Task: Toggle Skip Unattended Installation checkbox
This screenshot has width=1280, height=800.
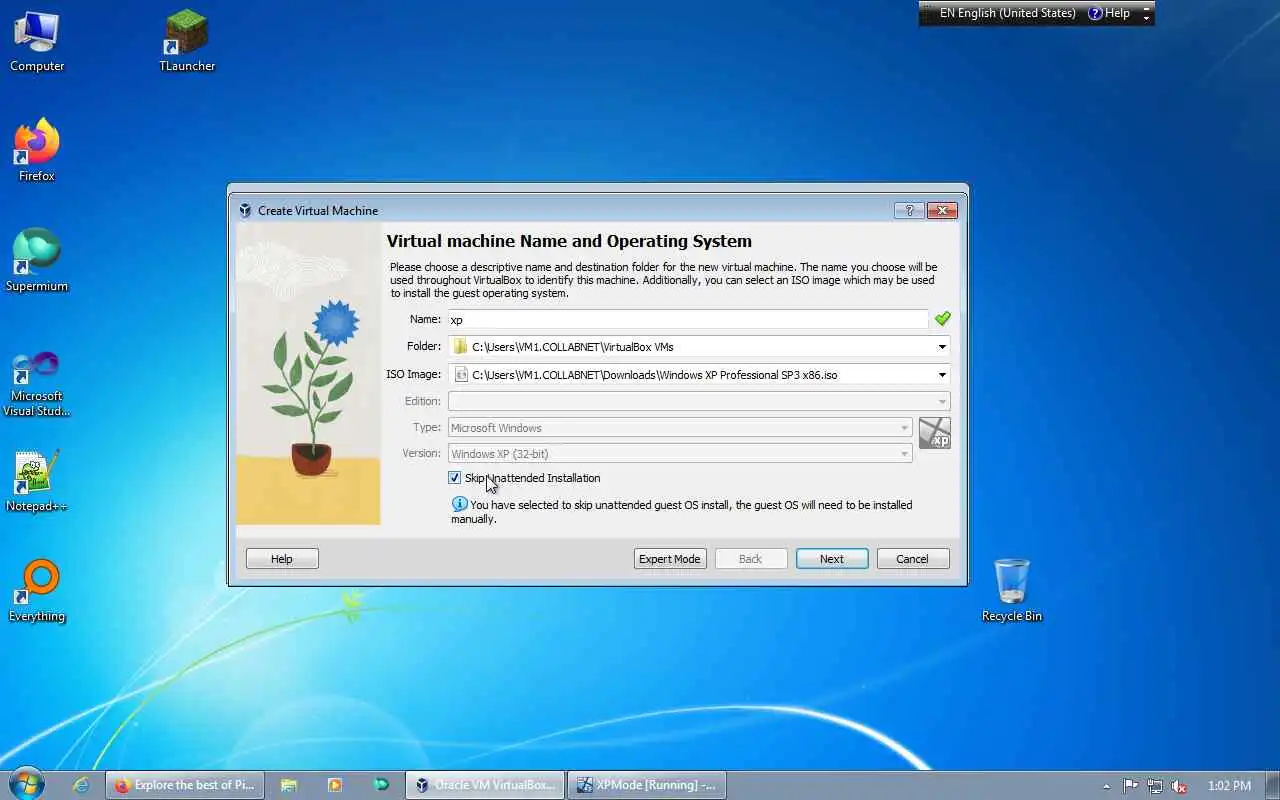Action: click(455, 478)
